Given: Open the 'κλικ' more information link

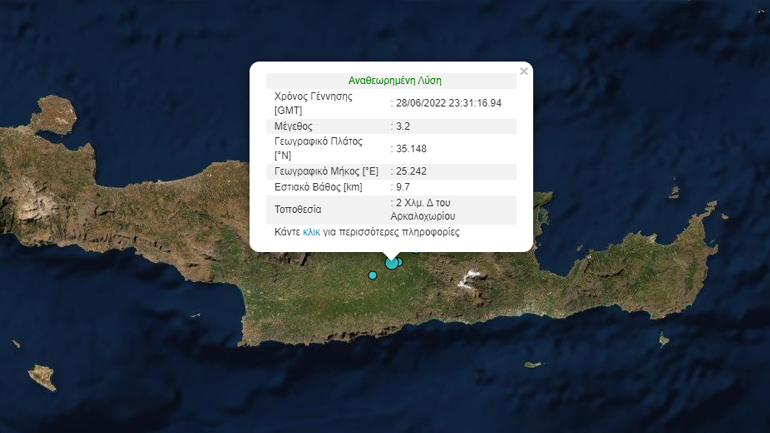Looking at the screenshot, I should pos(311,232).
